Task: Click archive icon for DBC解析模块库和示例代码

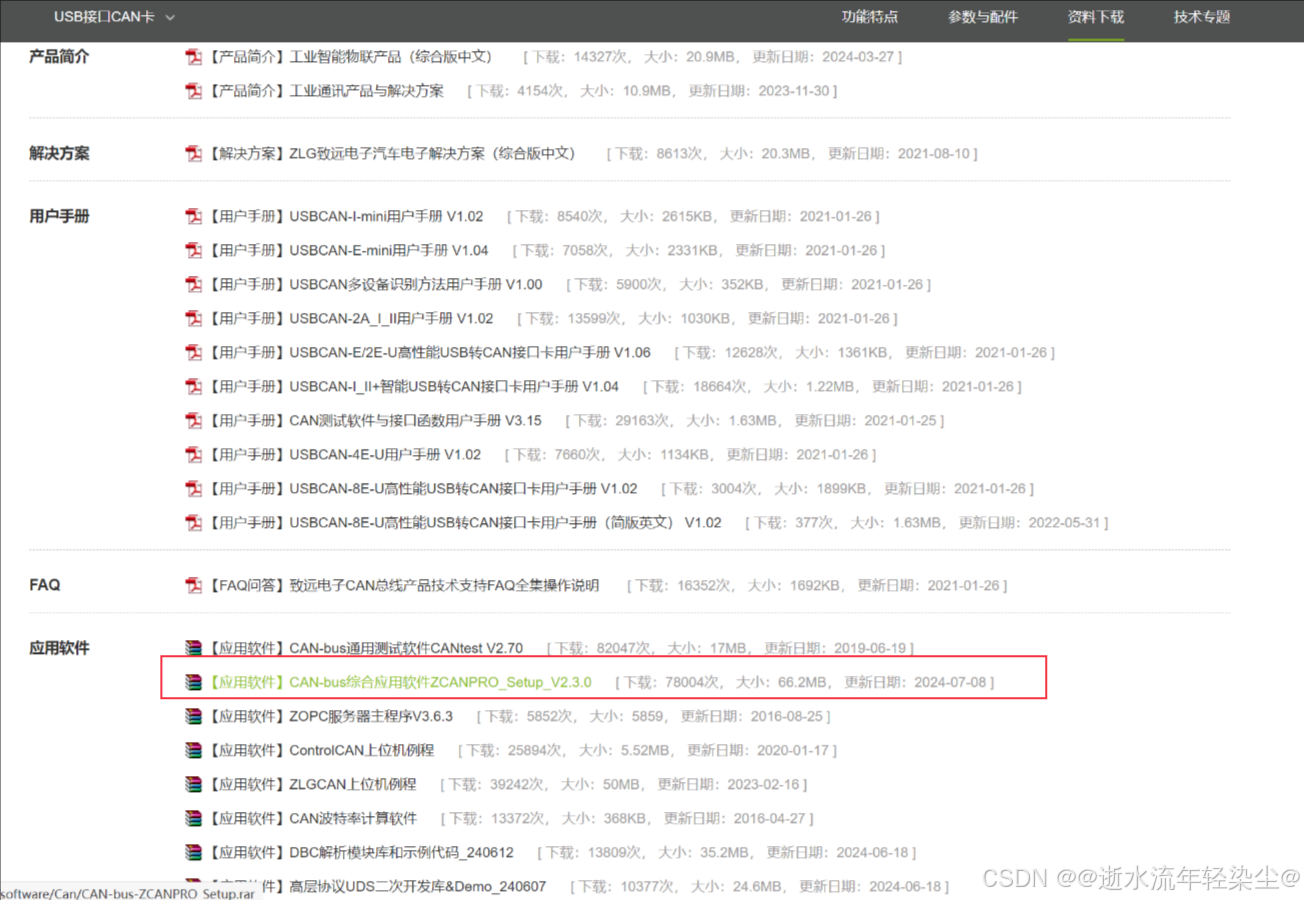Action: 193,853
